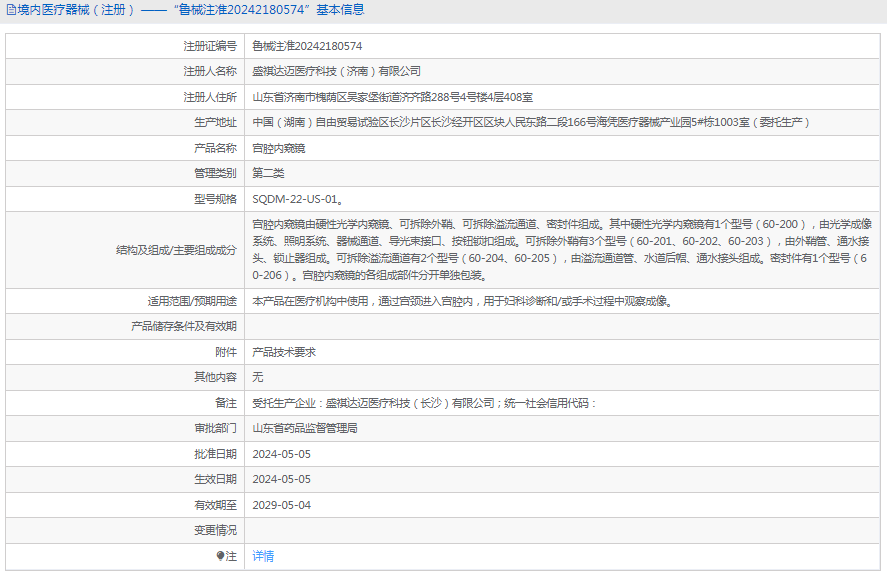Click the 有效期至 label
The image size is (887, 576).
coord(216,505)
